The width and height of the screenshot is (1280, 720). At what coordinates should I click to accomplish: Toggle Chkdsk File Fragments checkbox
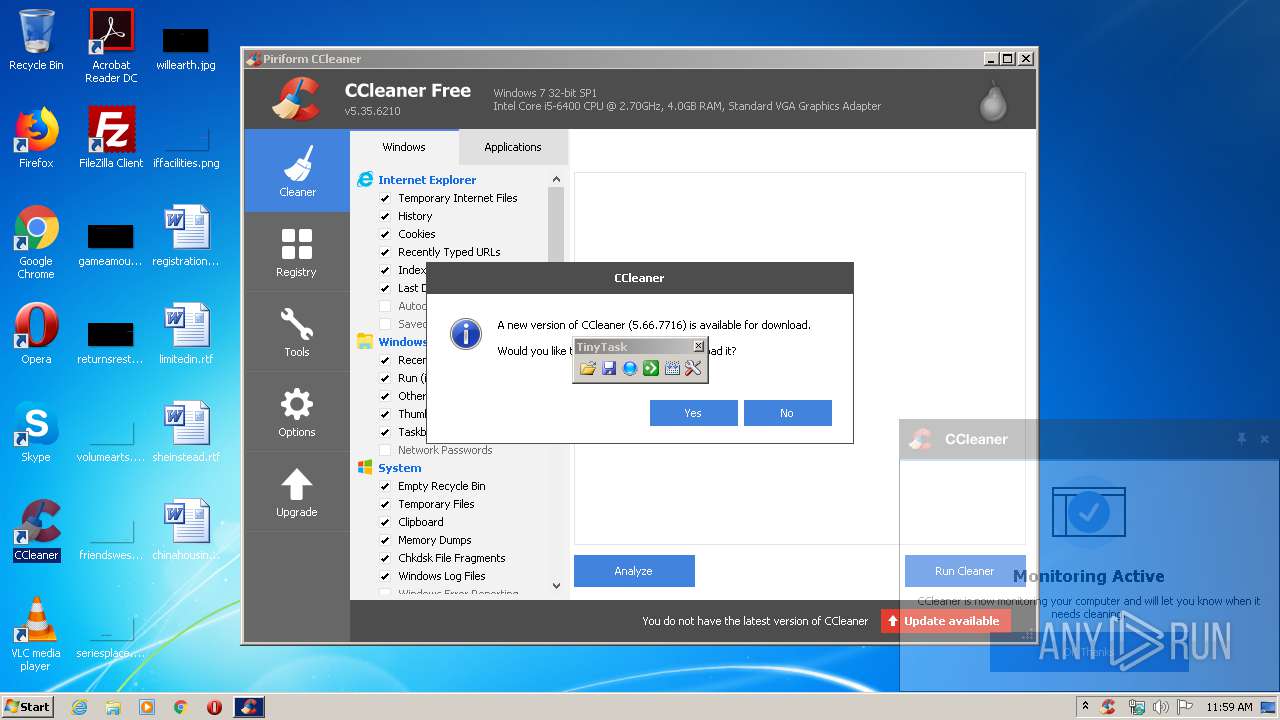tap(385, 558)
